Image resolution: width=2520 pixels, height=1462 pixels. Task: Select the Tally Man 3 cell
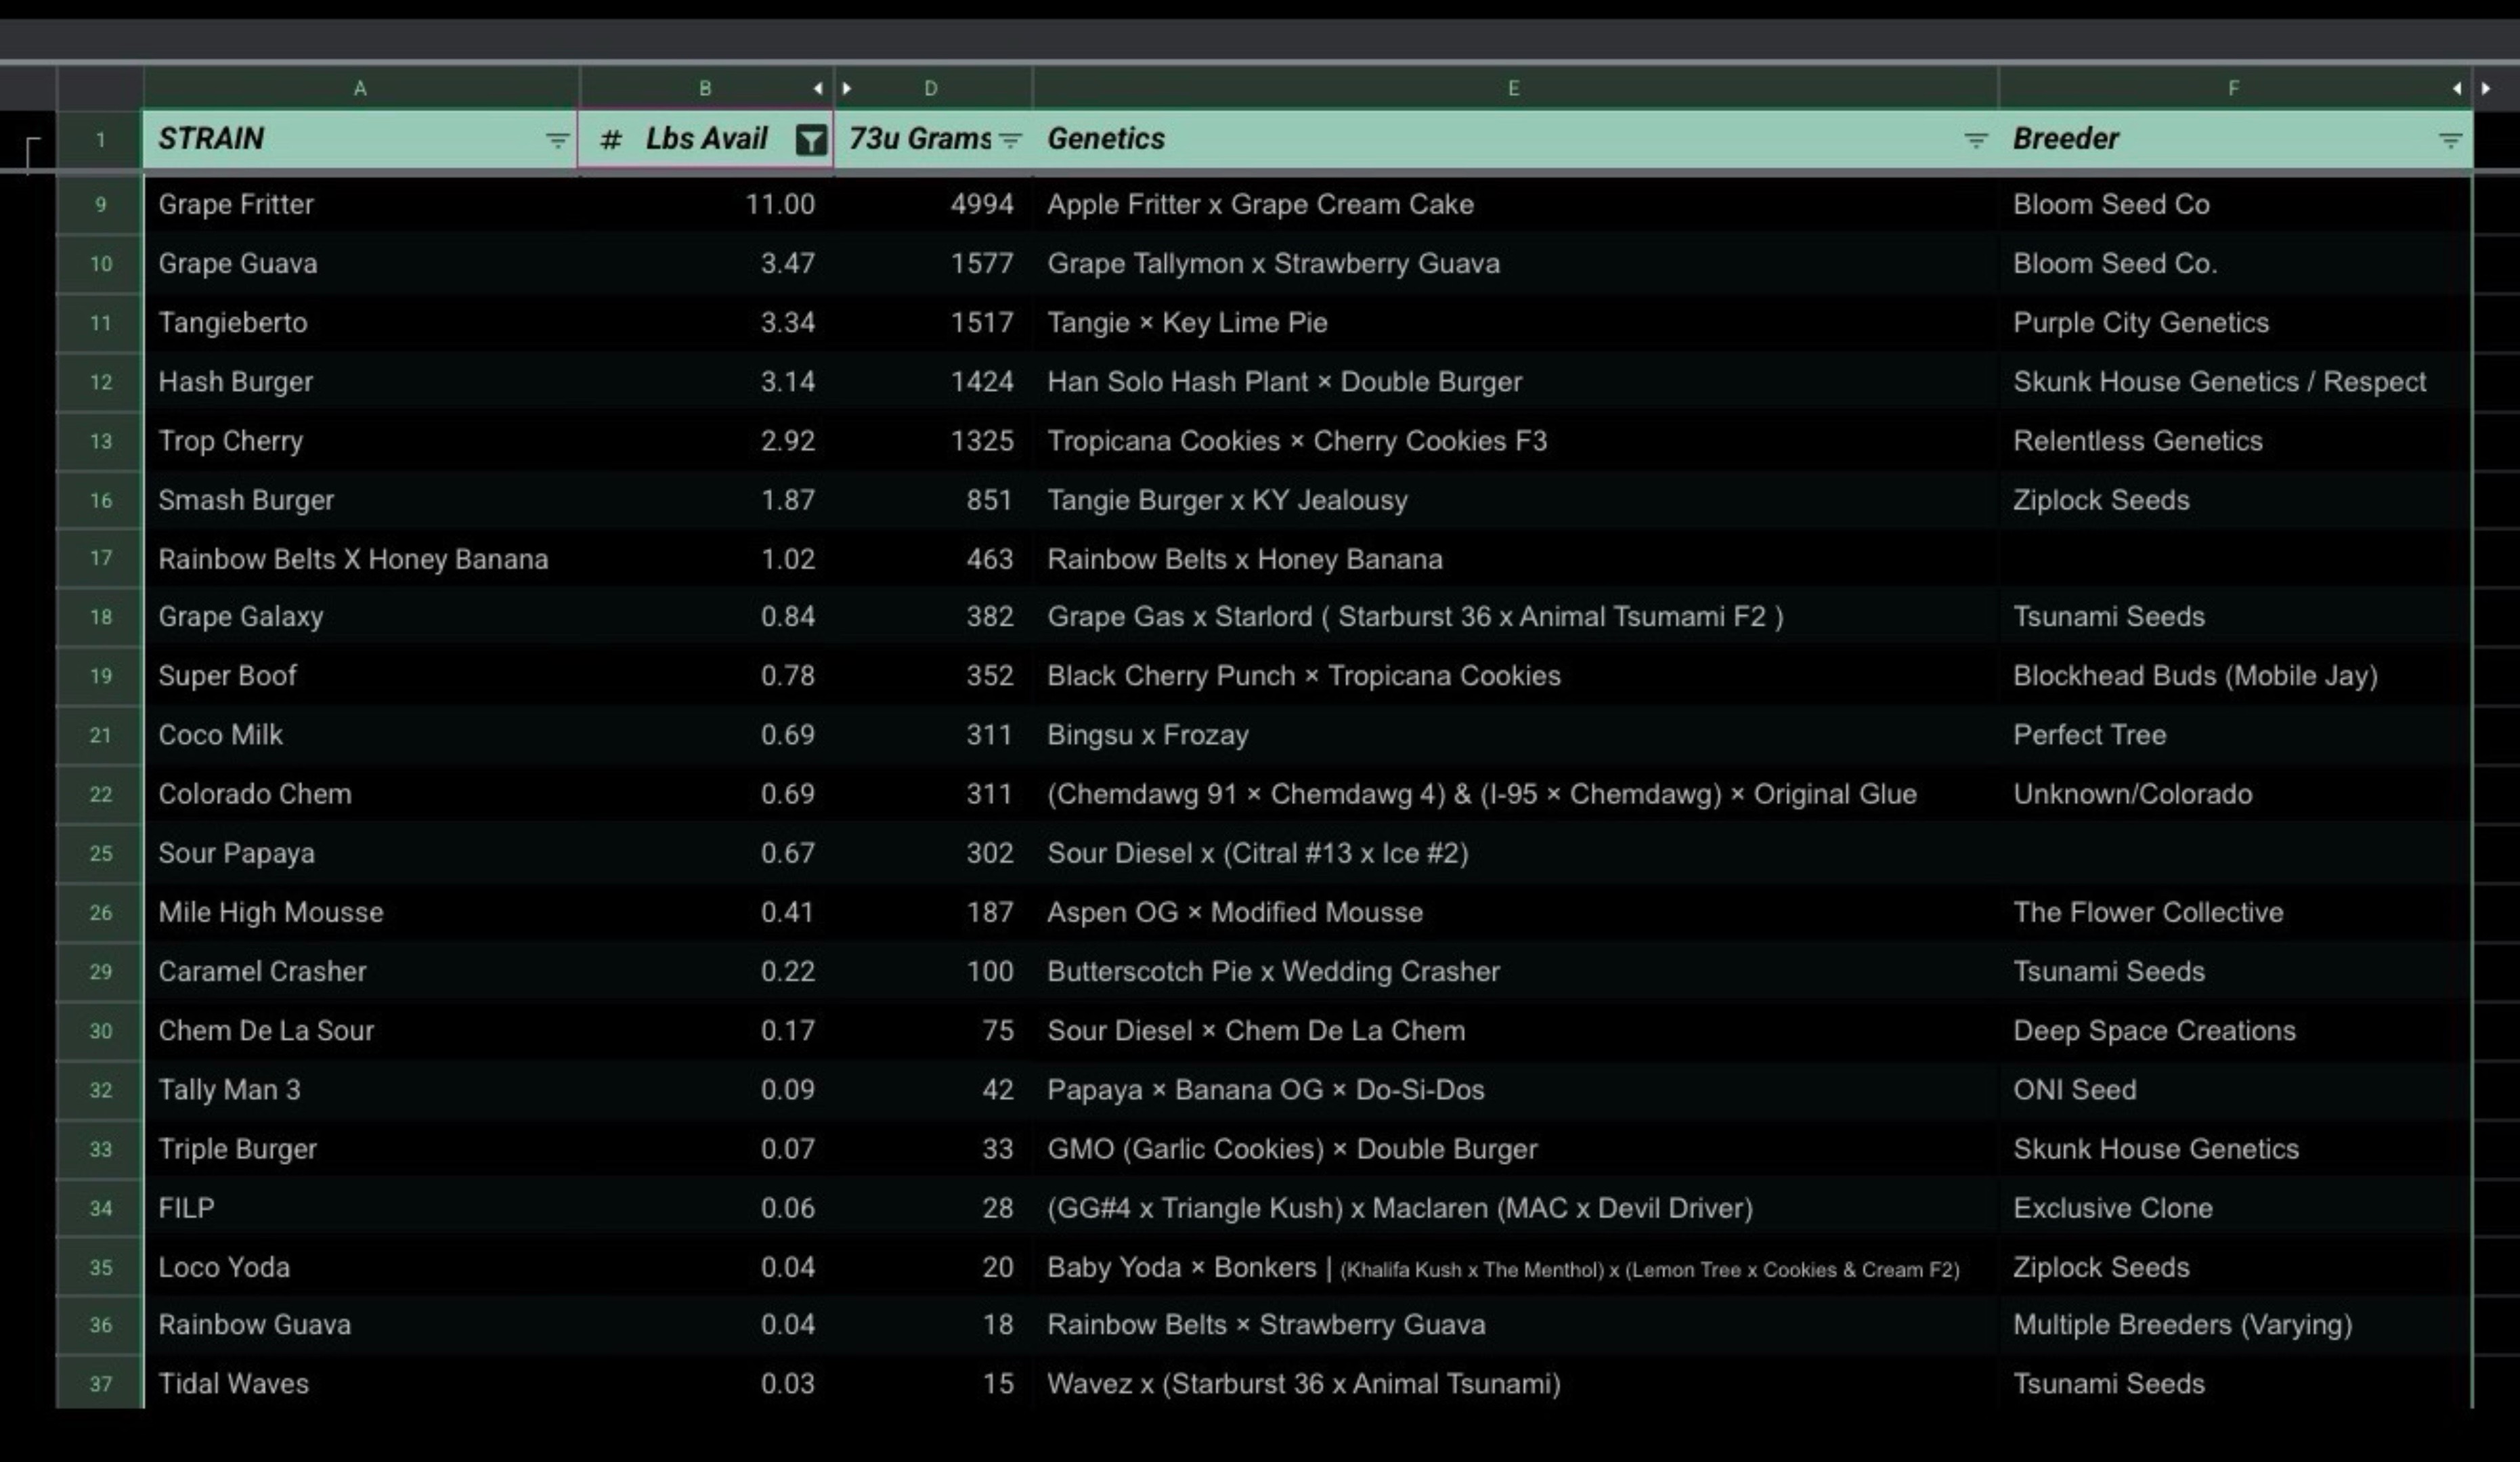(x=361, y=1089)
